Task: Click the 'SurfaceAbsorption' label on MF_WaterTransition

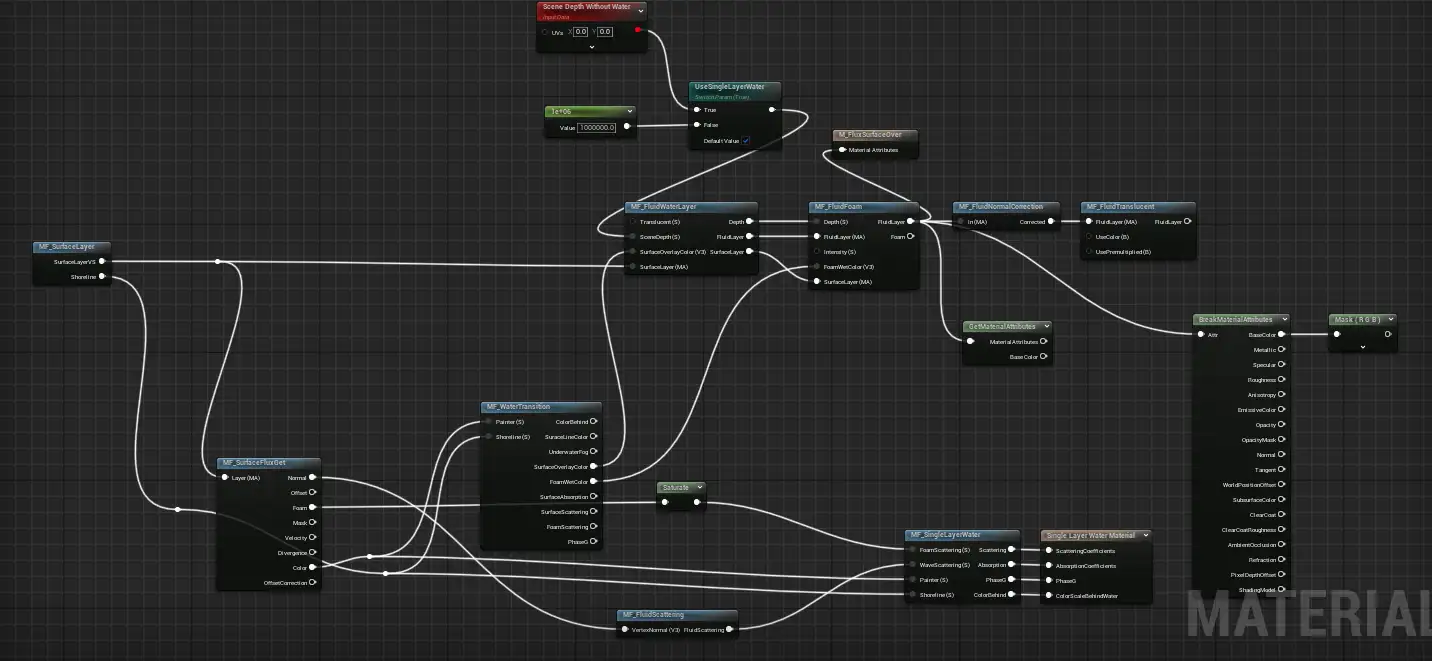Action: pyautogui.click(x=564, y=497)
